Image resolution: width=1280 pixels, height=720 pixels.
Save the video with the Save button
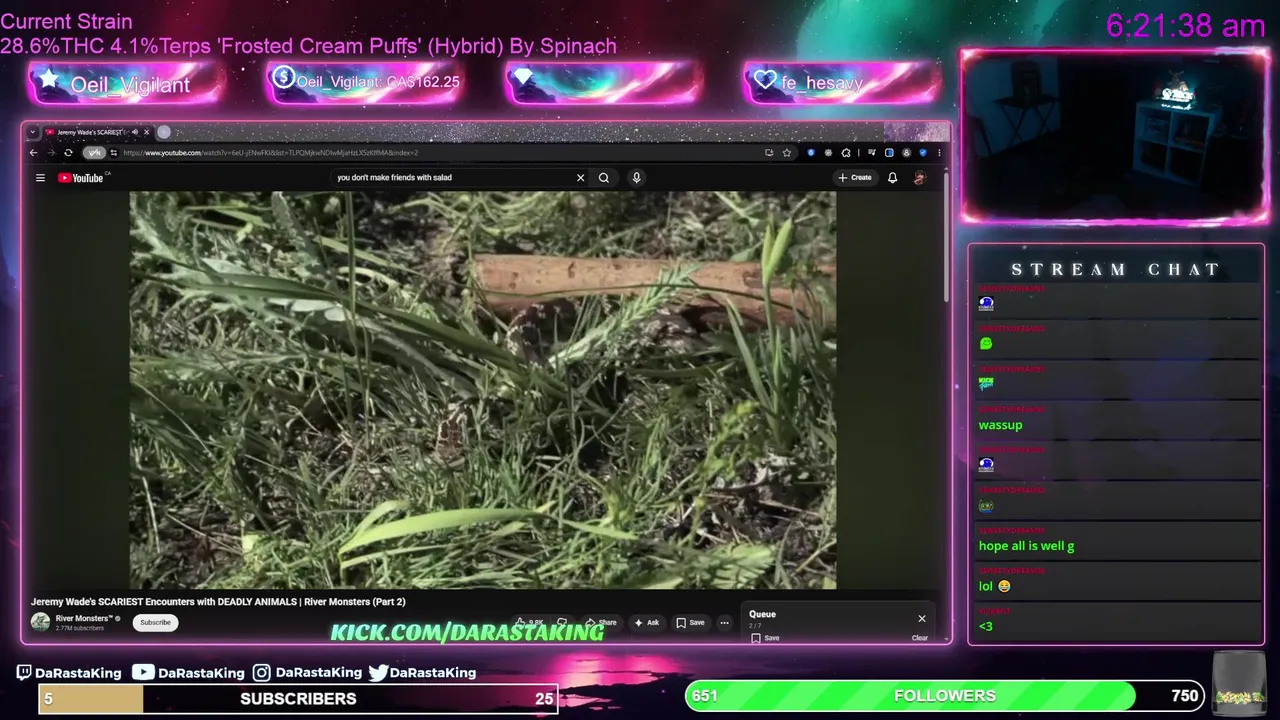click(690, 622)
